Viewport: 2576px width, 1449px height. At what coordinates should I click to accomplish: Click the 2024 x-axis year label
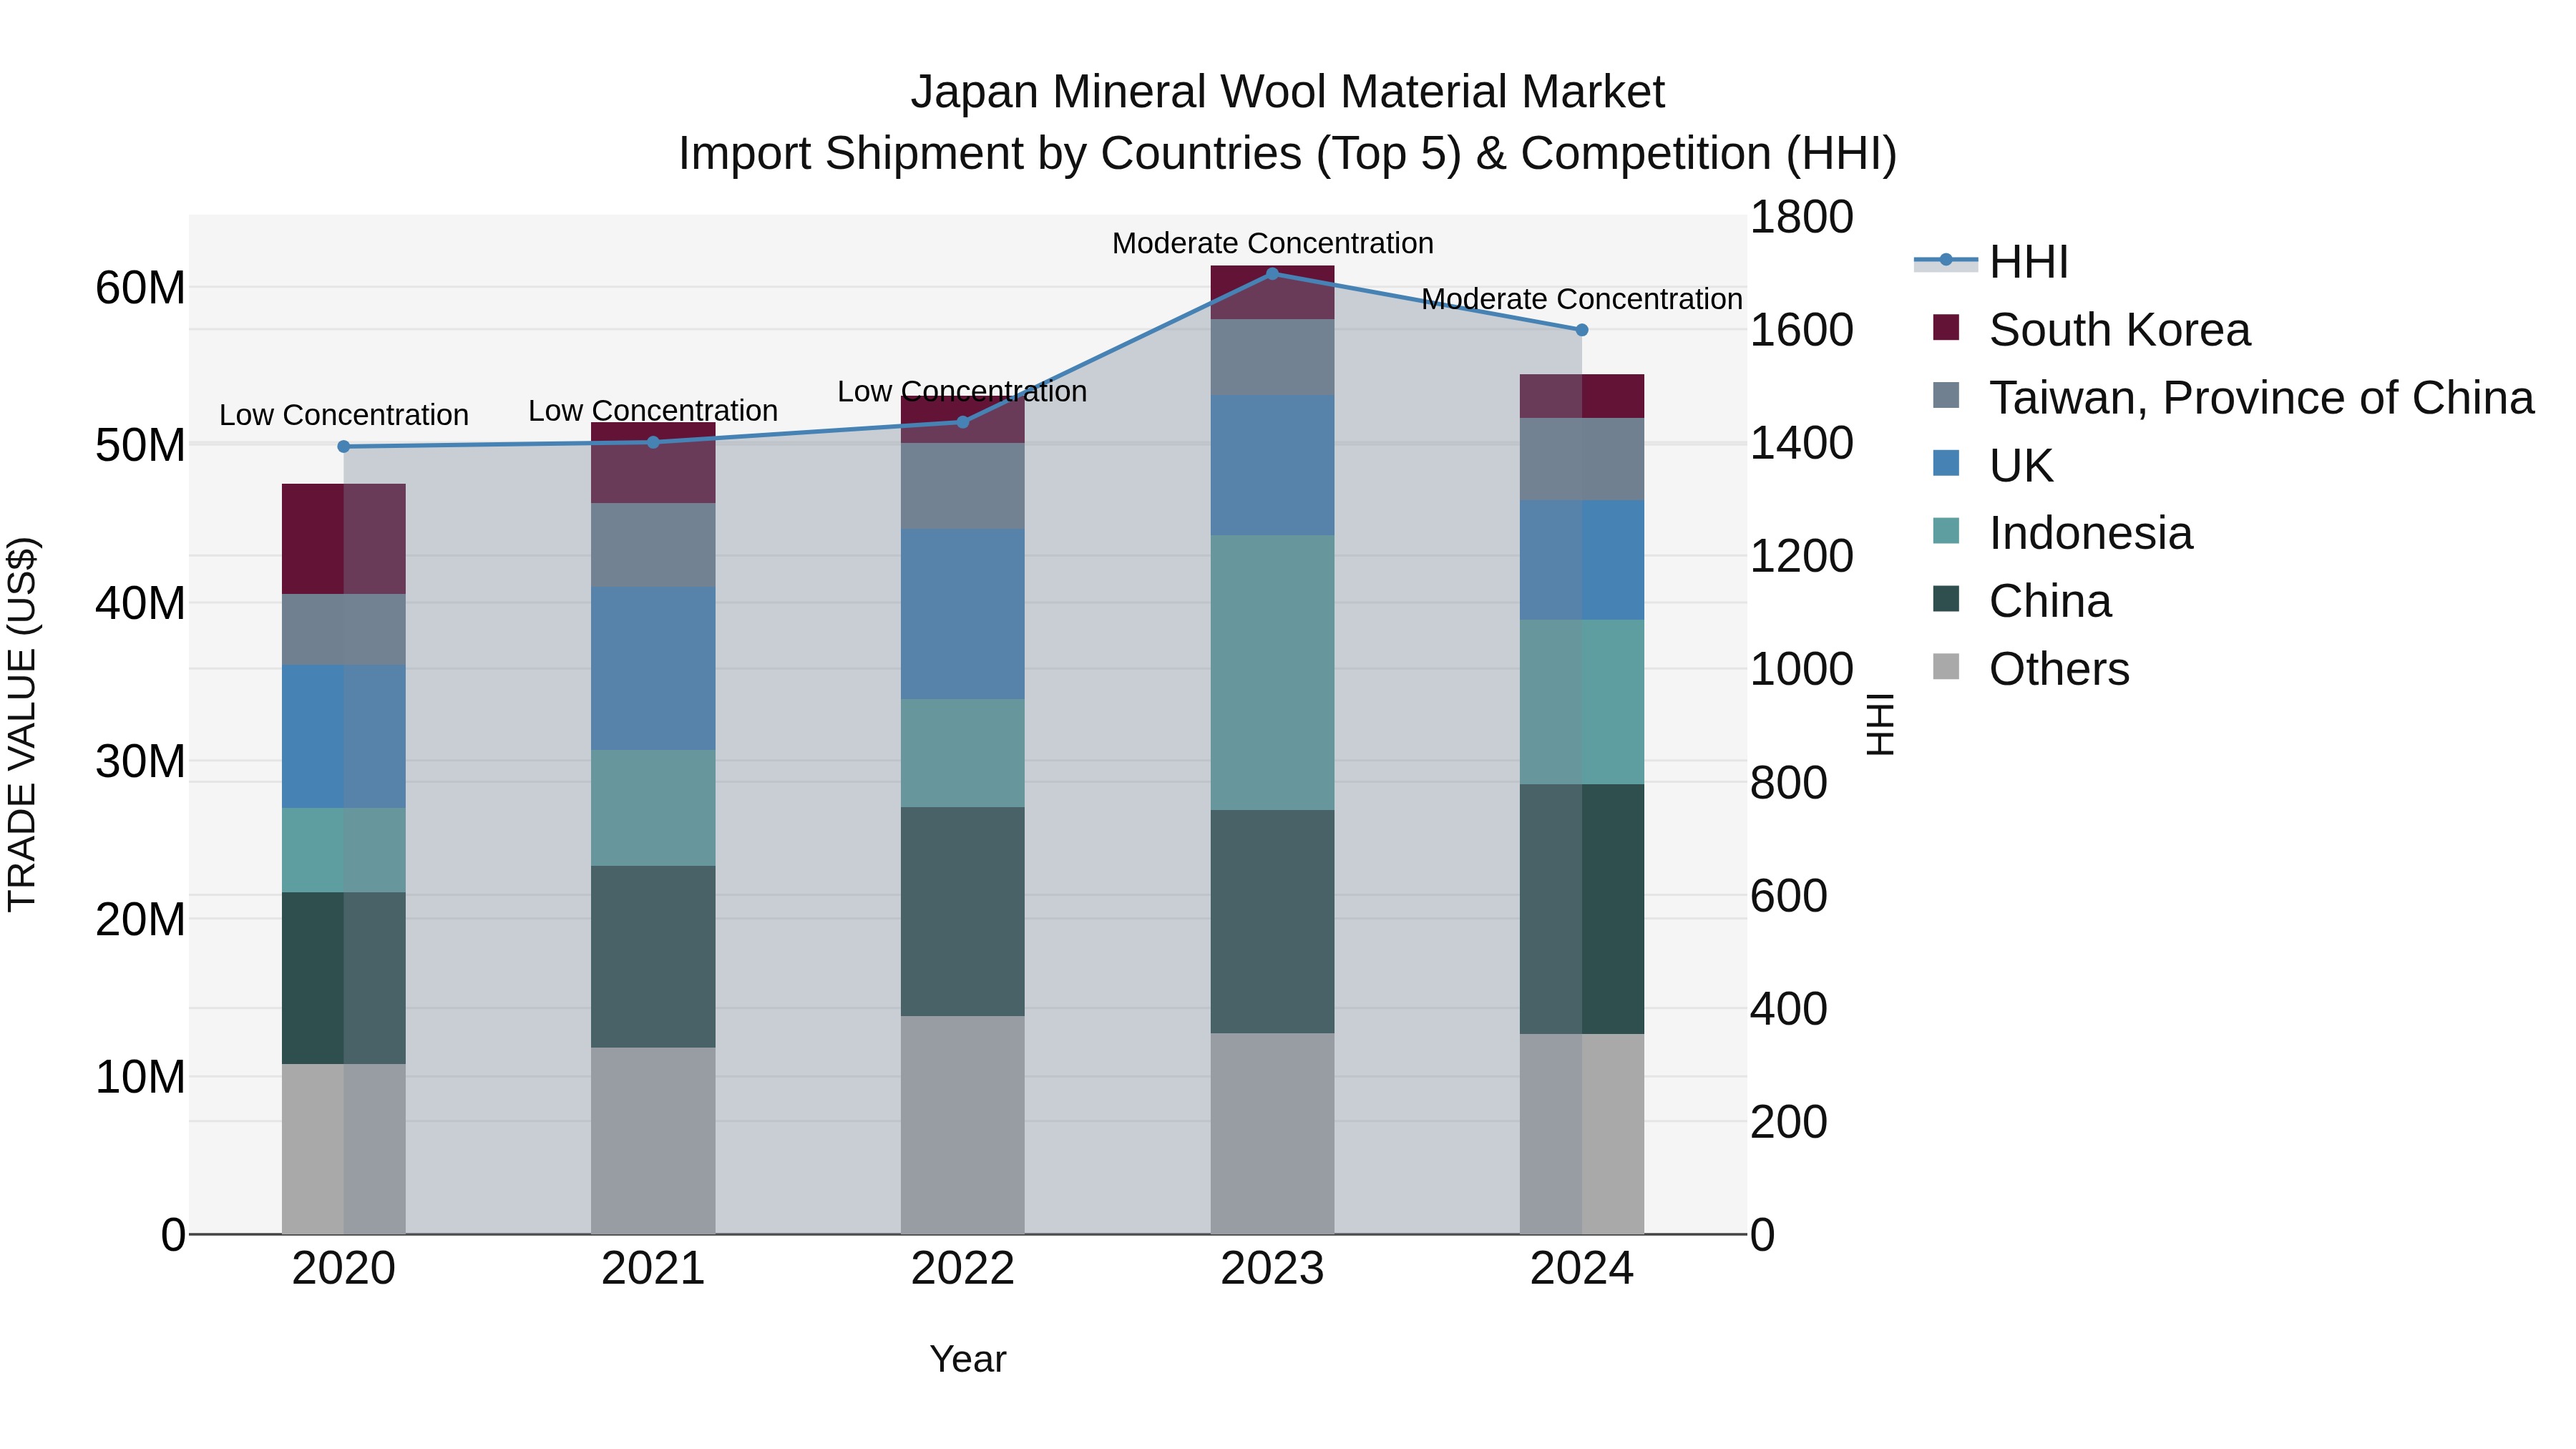1582,1269
